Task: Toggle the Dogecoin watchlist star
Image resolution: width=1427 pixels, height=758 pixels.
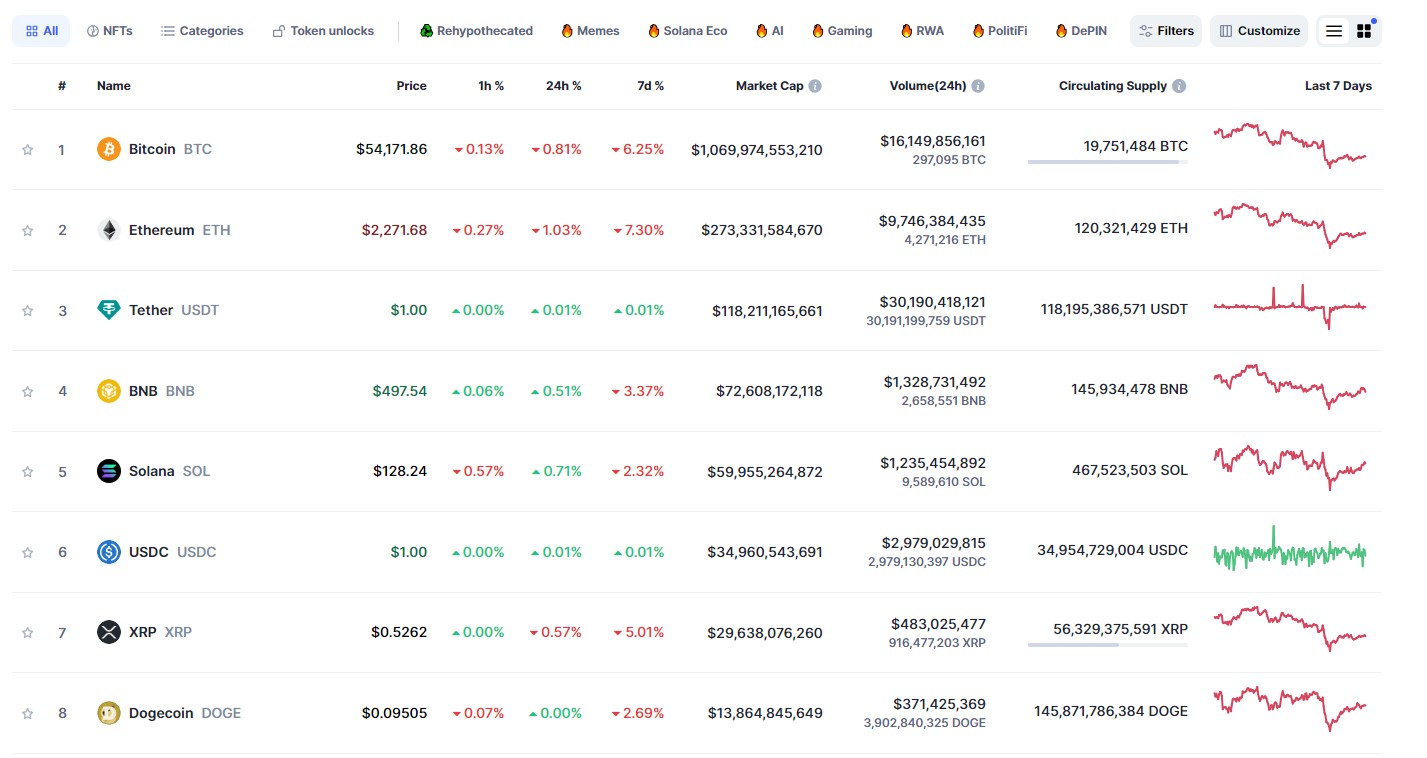Action: coord(28,714)
